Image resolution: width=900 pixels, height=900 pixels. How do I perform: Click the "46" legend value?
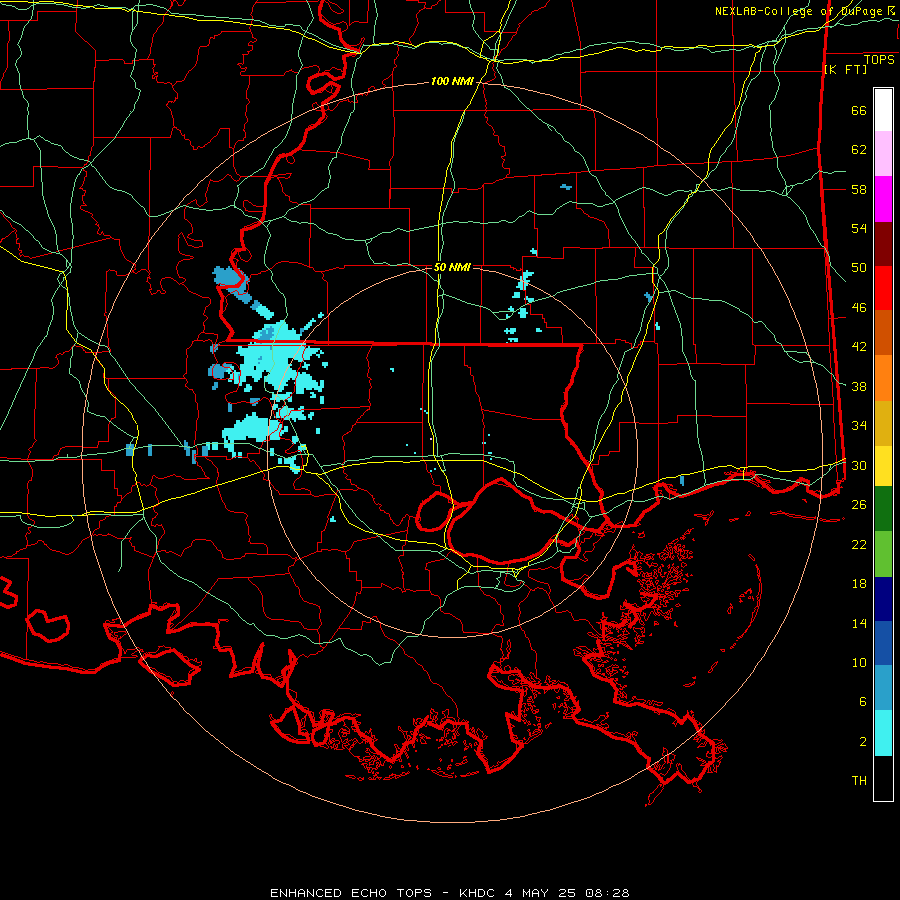coord(859,308)
